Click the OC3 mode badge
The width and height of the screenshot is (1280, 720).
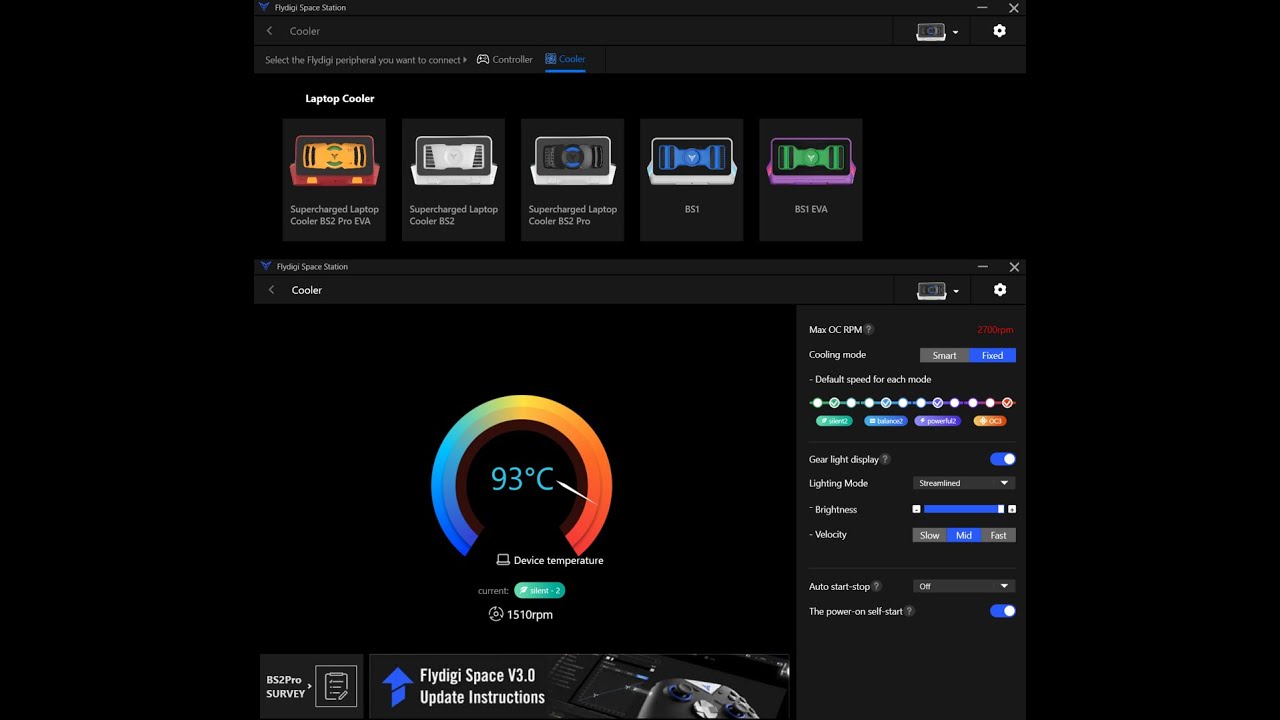(990, 421)
